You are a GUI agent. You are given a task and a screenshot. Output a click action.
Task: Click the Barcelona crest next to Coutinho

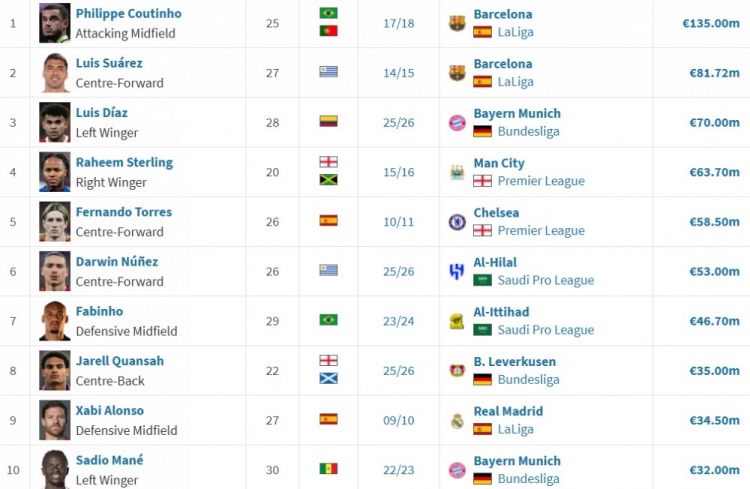tap(457, 23)
